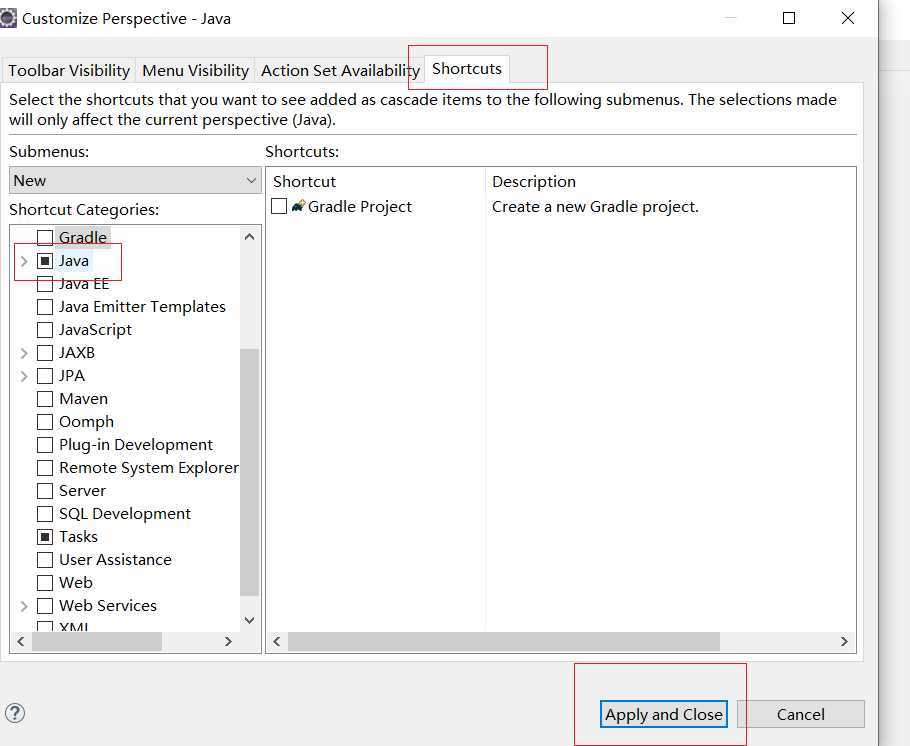Click categories horizontal scroll left arrow

pos(21,642)
